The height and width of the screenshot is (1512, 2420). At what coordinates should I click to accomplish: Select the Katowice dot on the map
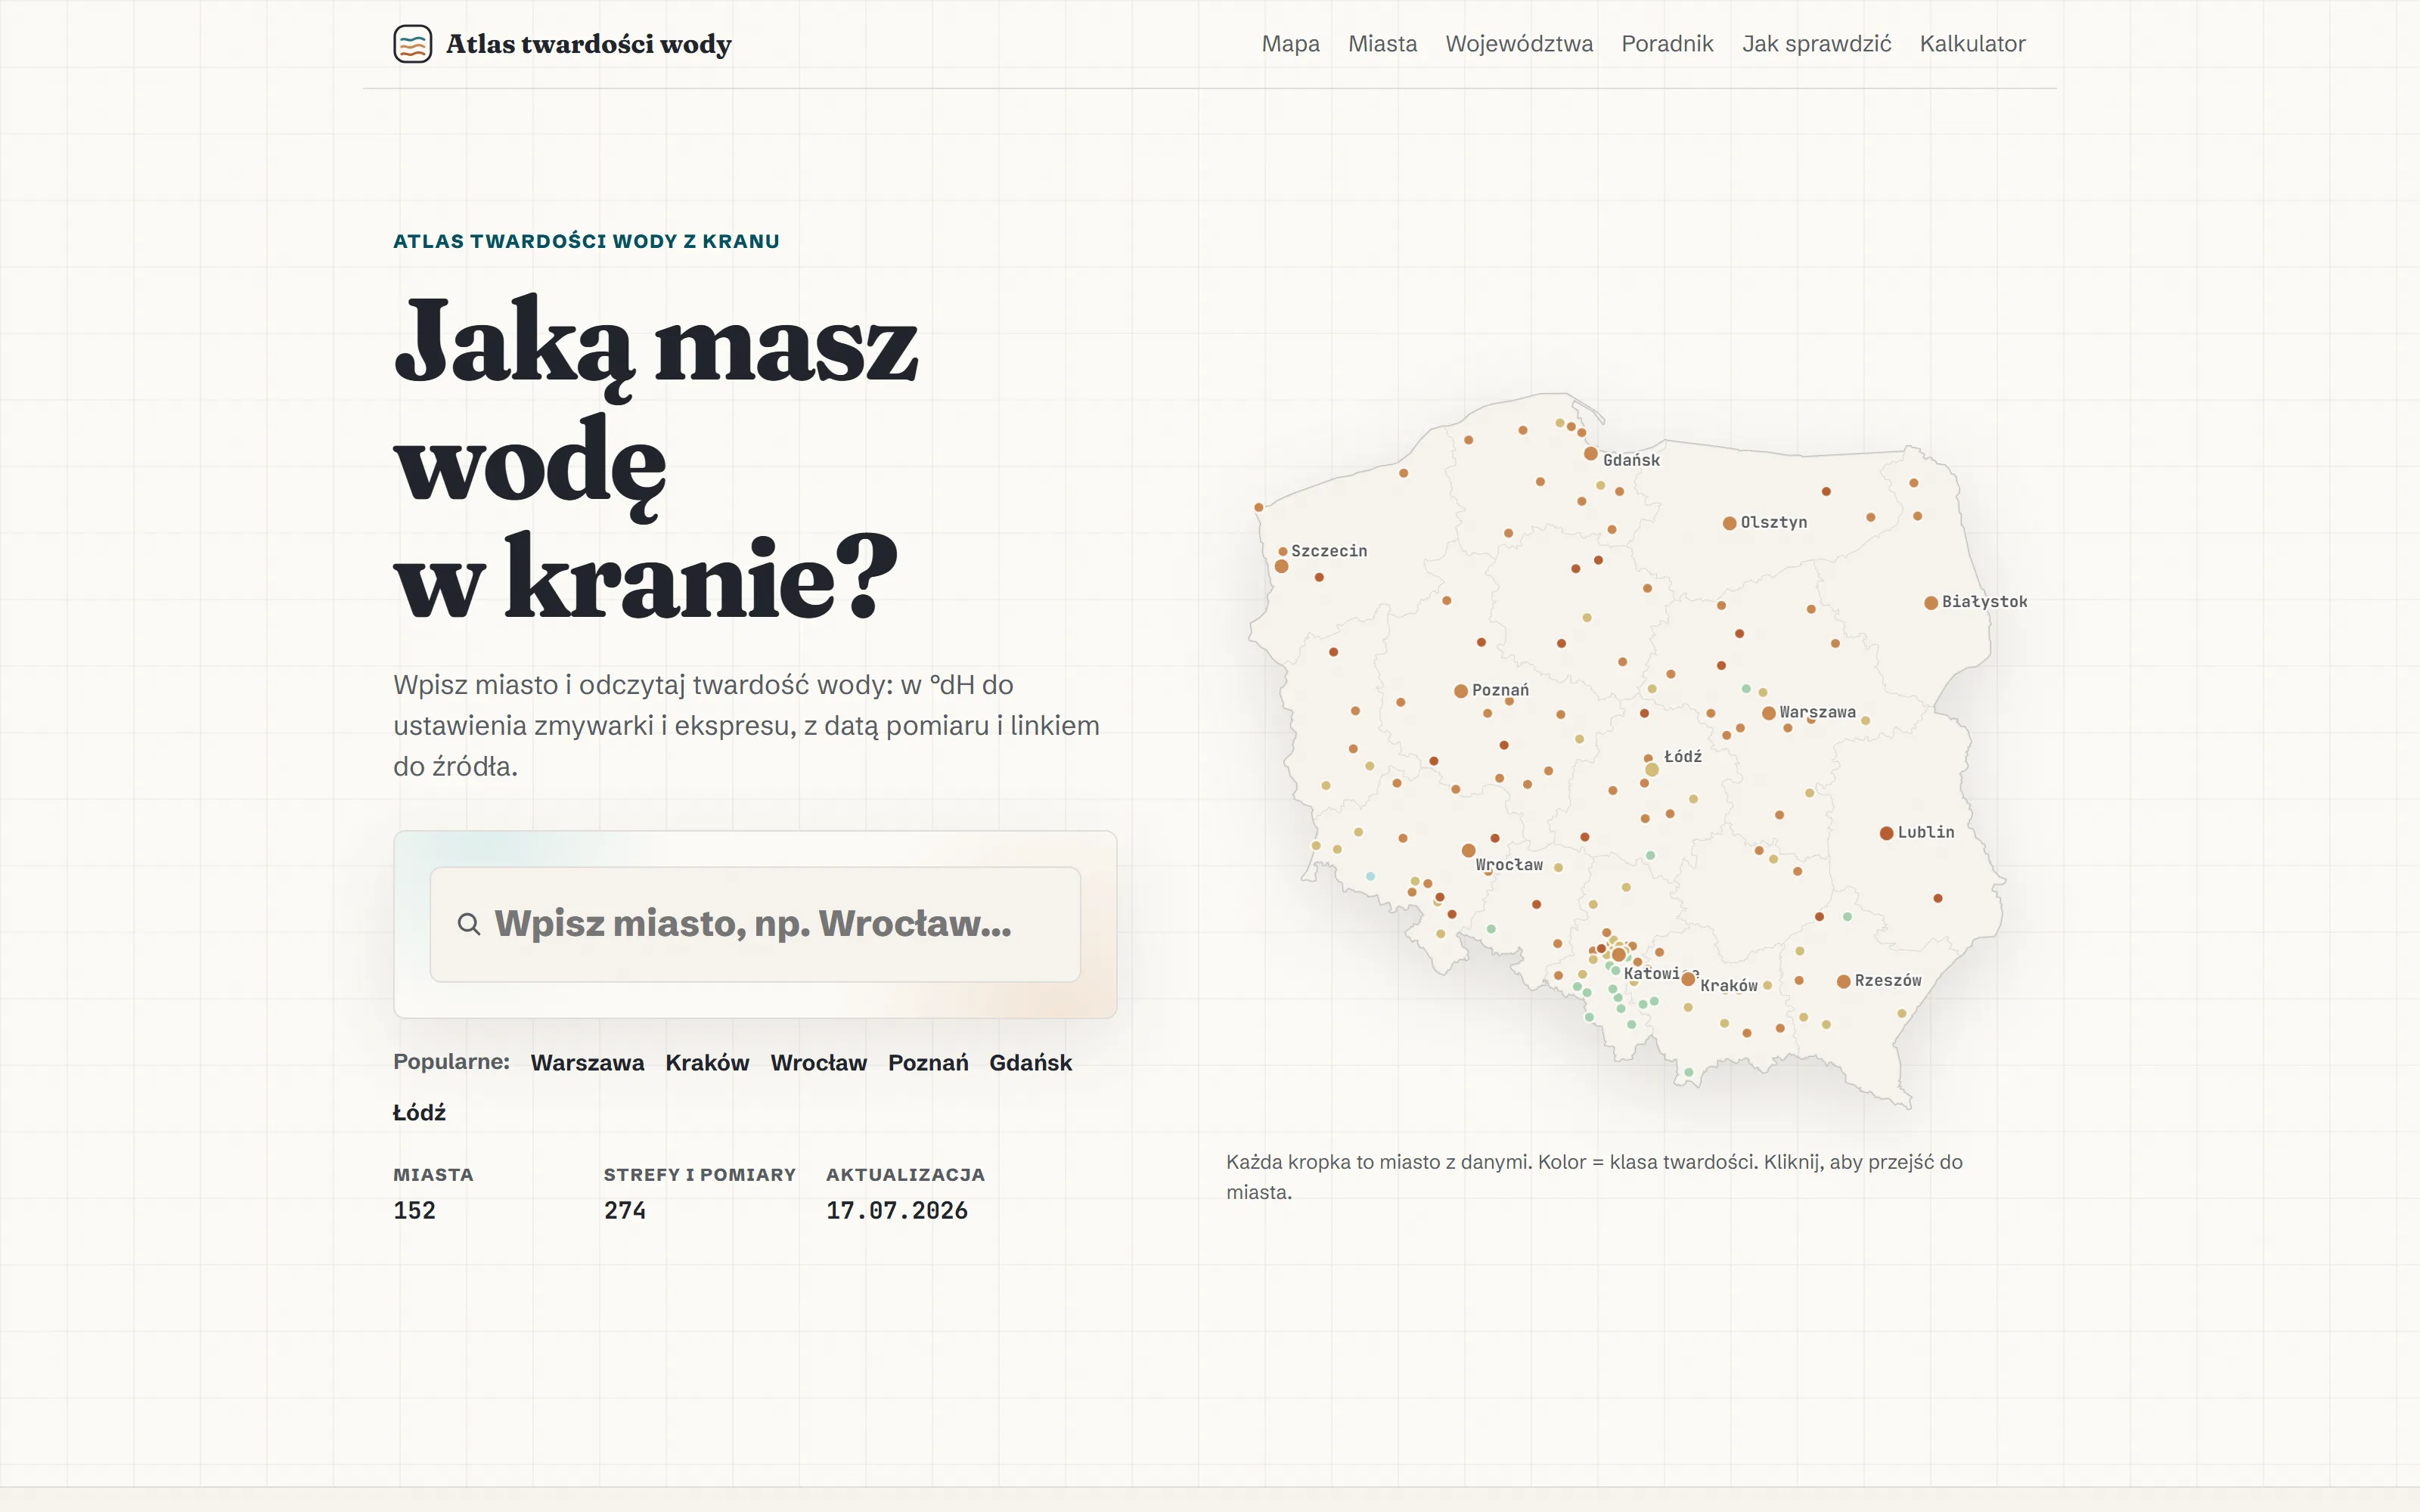1619,954
